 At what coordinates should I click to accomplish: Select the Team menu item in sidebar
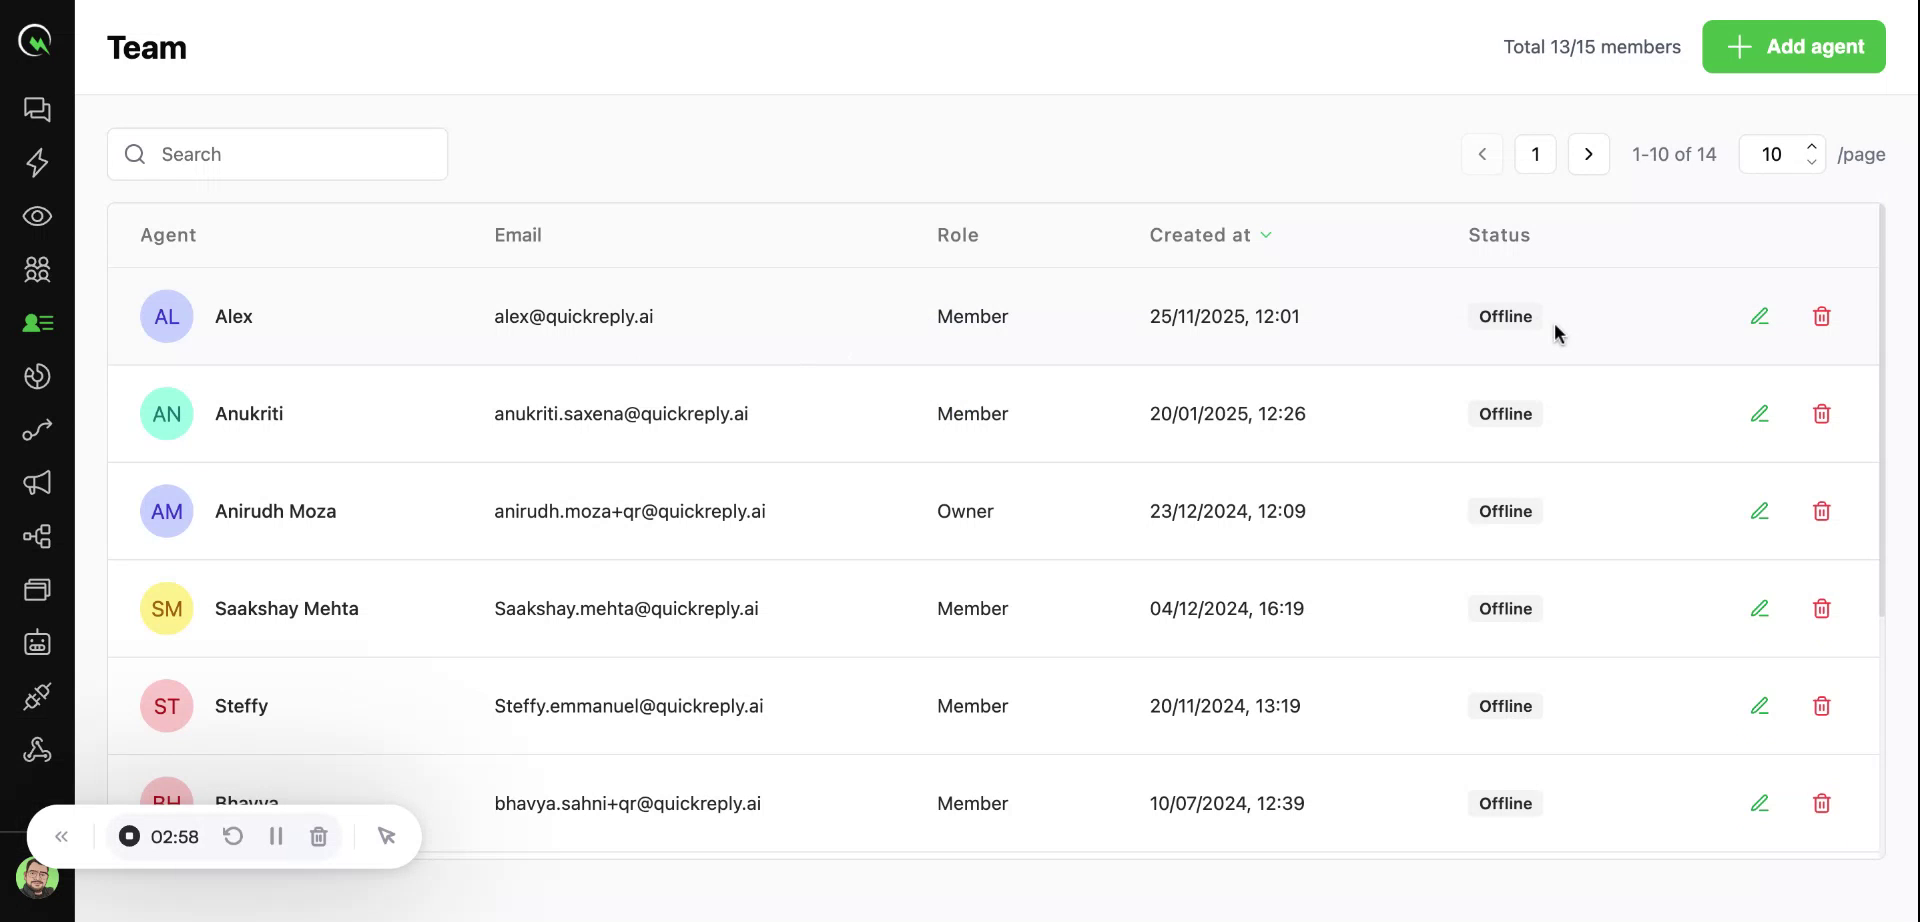point(37,323)
